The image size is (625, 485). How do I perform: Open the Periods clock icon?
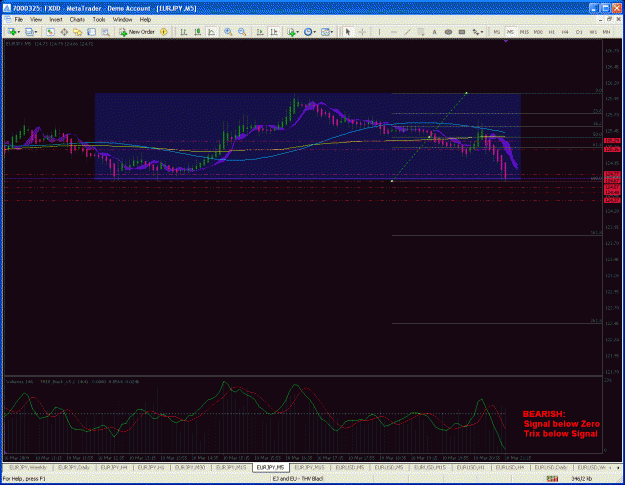coord(308,32)
